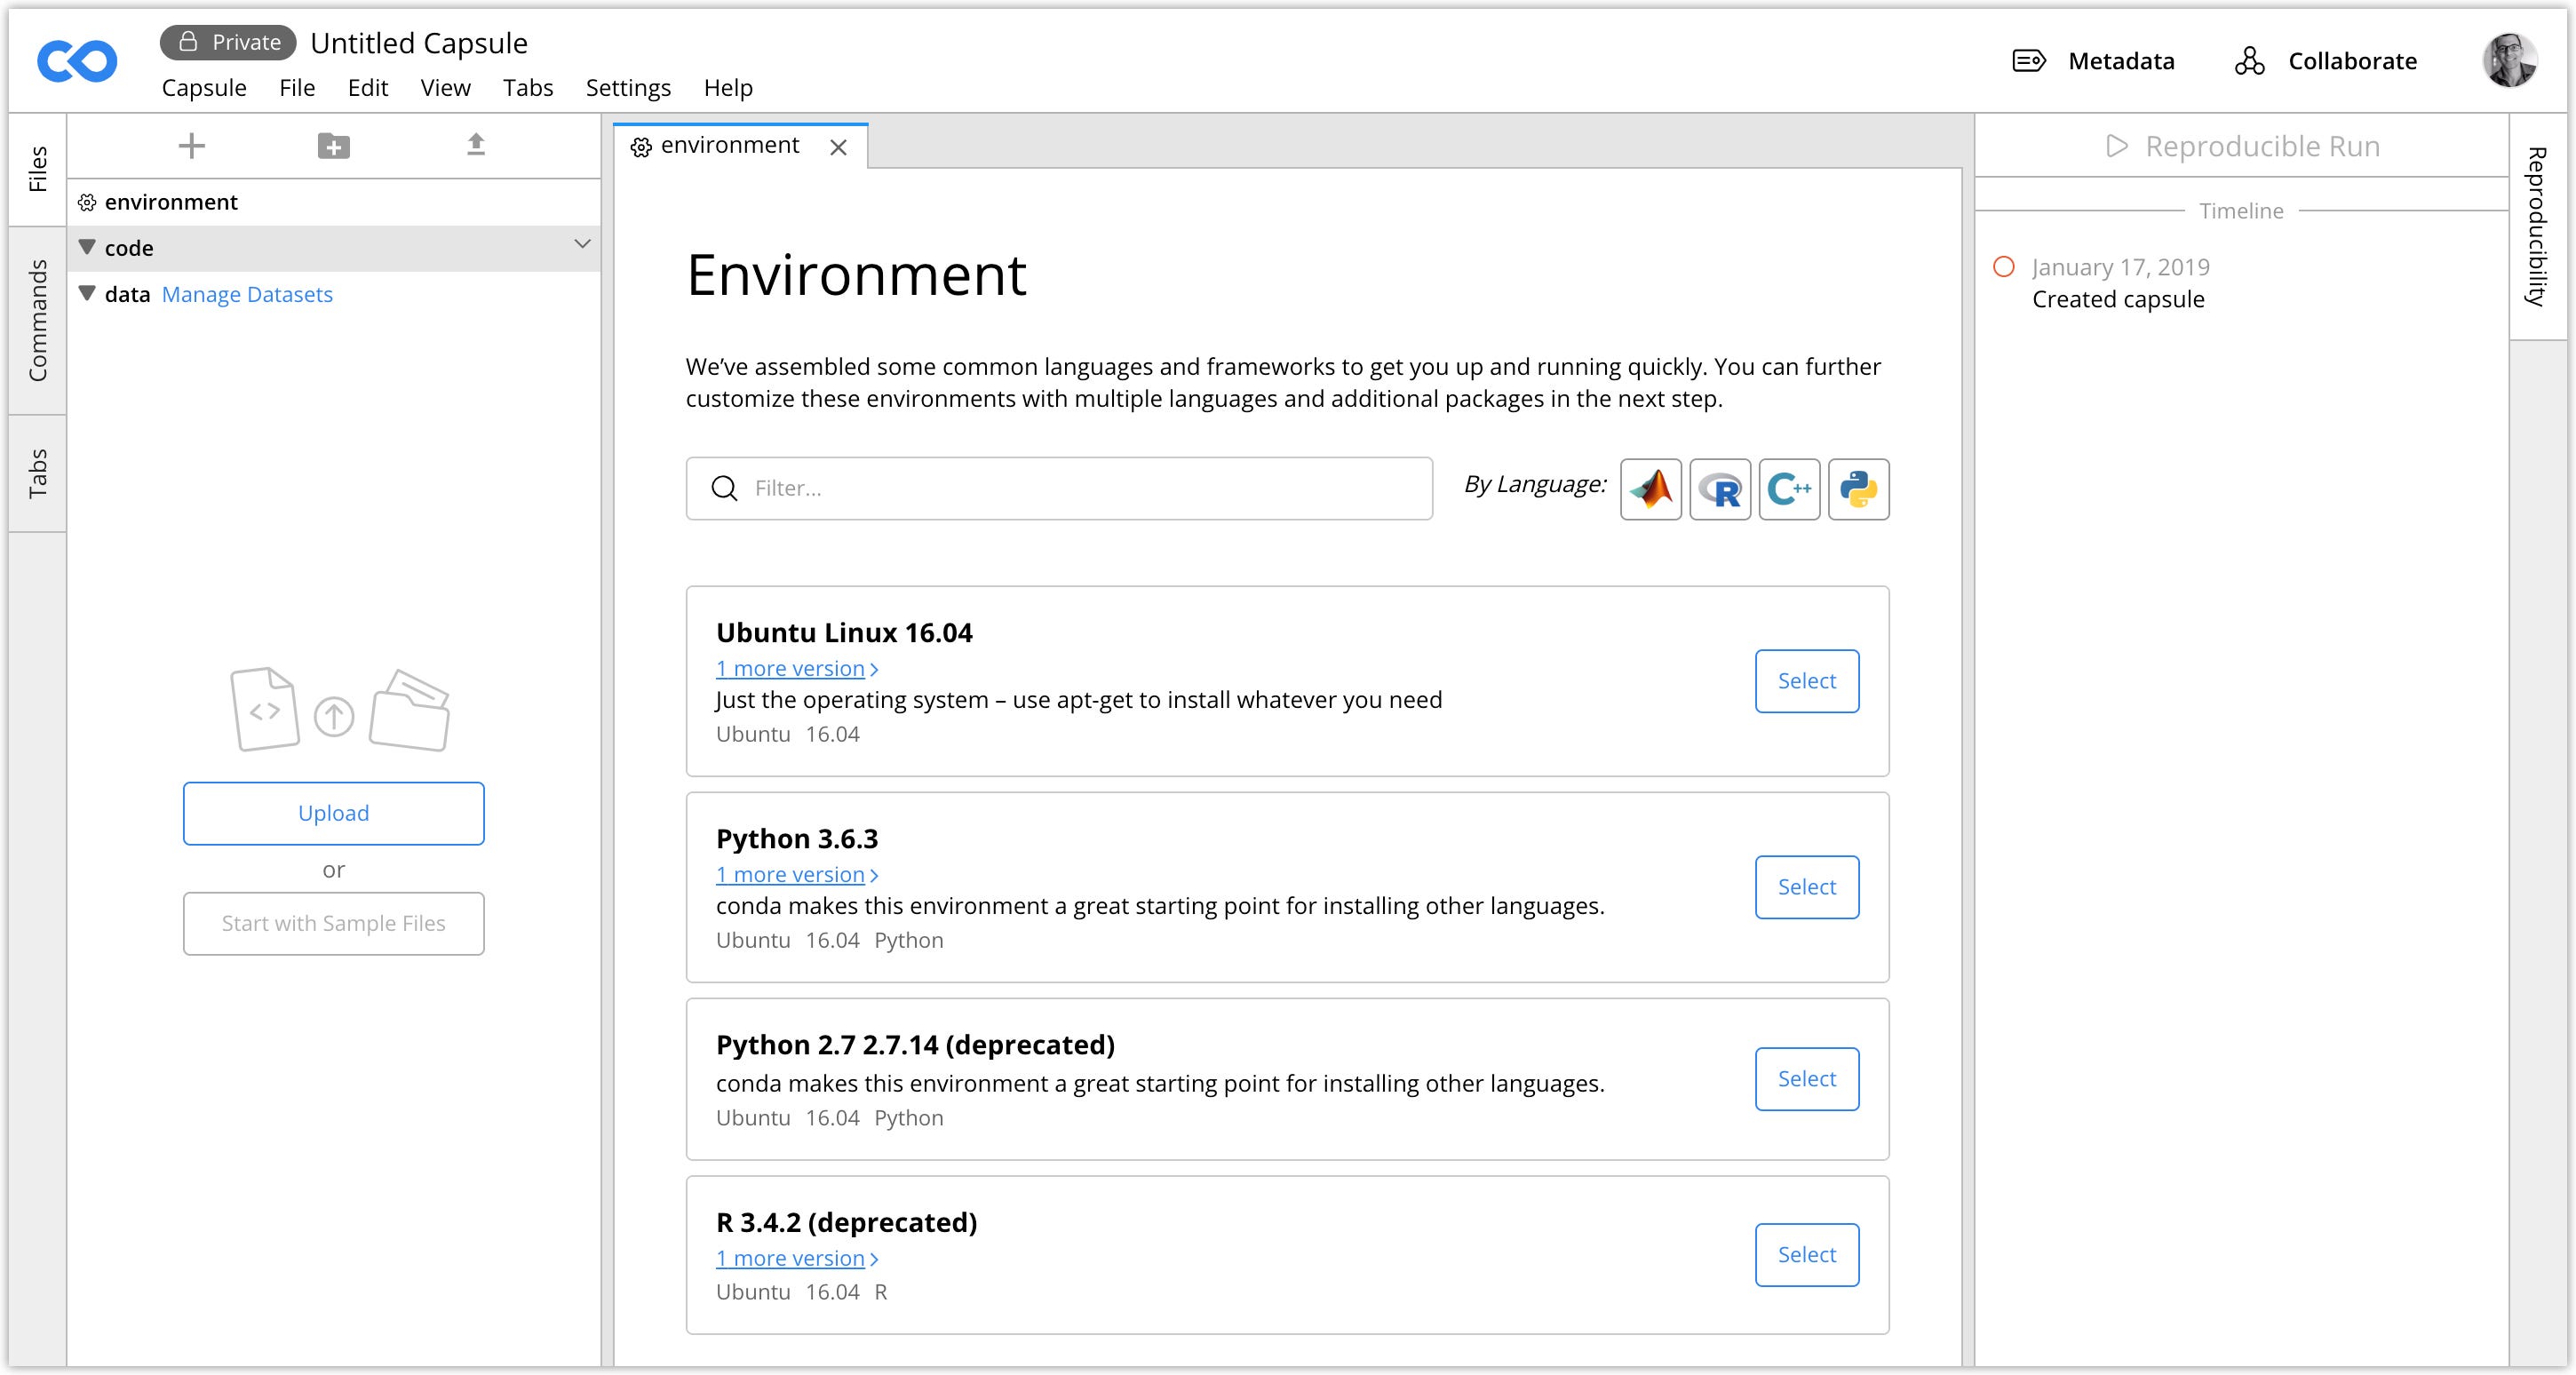
Task: Open the Capsule menu
Action: pyautogui.click(x=203, y=88)
